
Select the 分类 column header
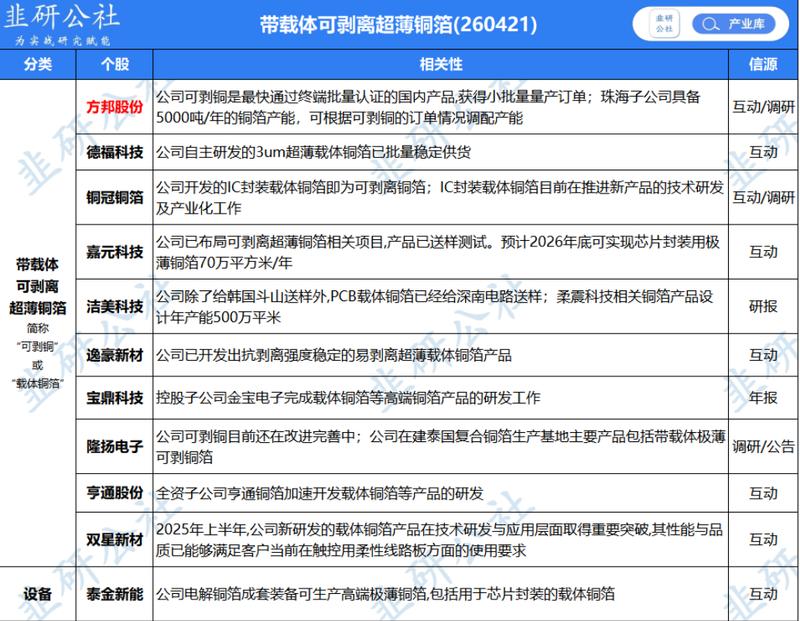[x=38, y=64]
